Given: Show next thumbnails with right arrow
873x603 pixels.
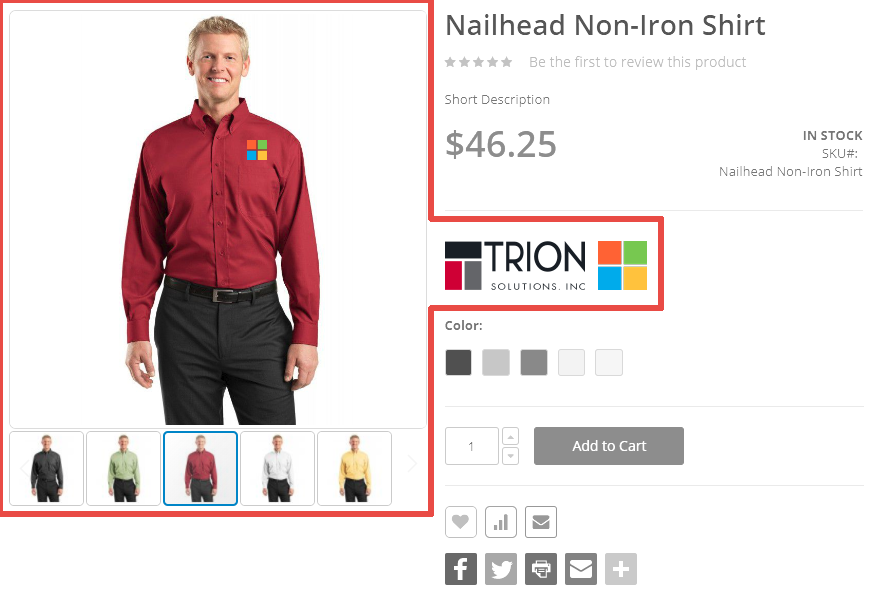Looking at the screenshot, I should pyautogui.click(x=412, y=463).
